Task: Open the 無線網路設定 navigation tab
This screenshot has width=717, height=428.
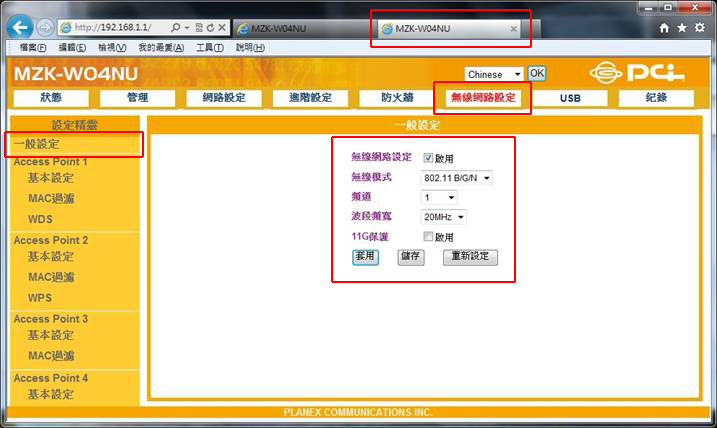Action: 483,97
